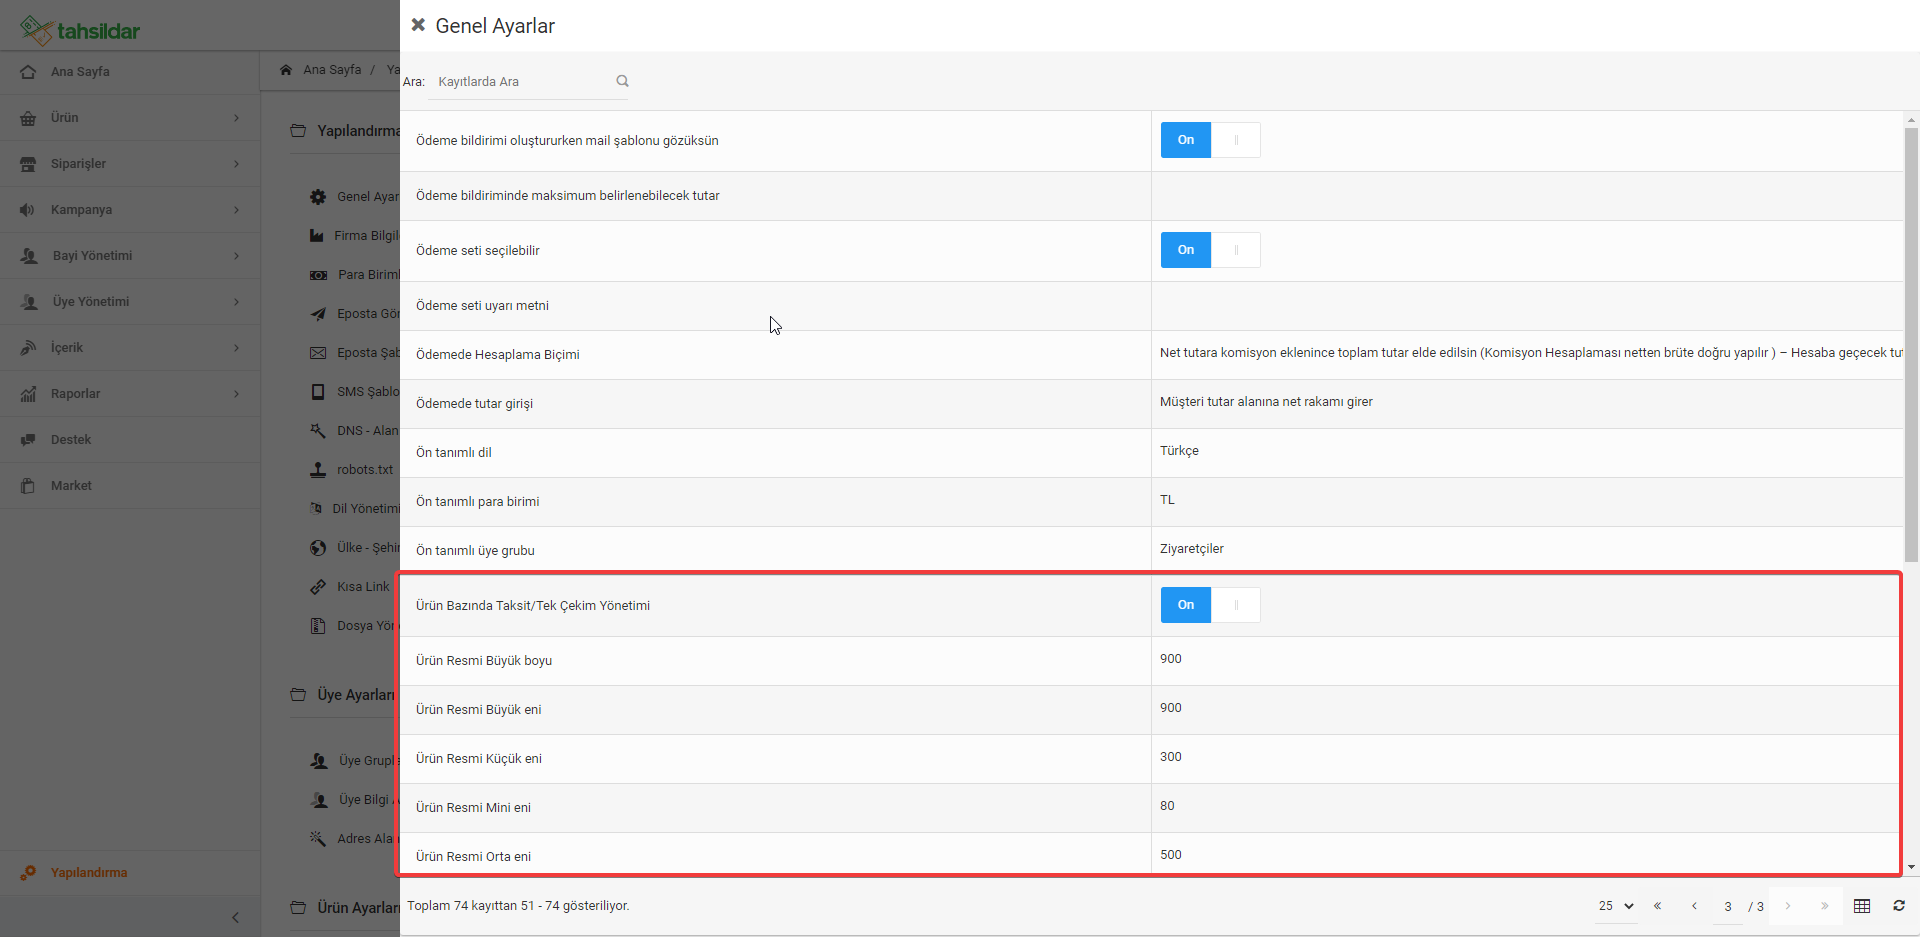The image size is (1920, 937).
Task: Expand the Siparişler menu chevron
Action: (x=236, y=164)
